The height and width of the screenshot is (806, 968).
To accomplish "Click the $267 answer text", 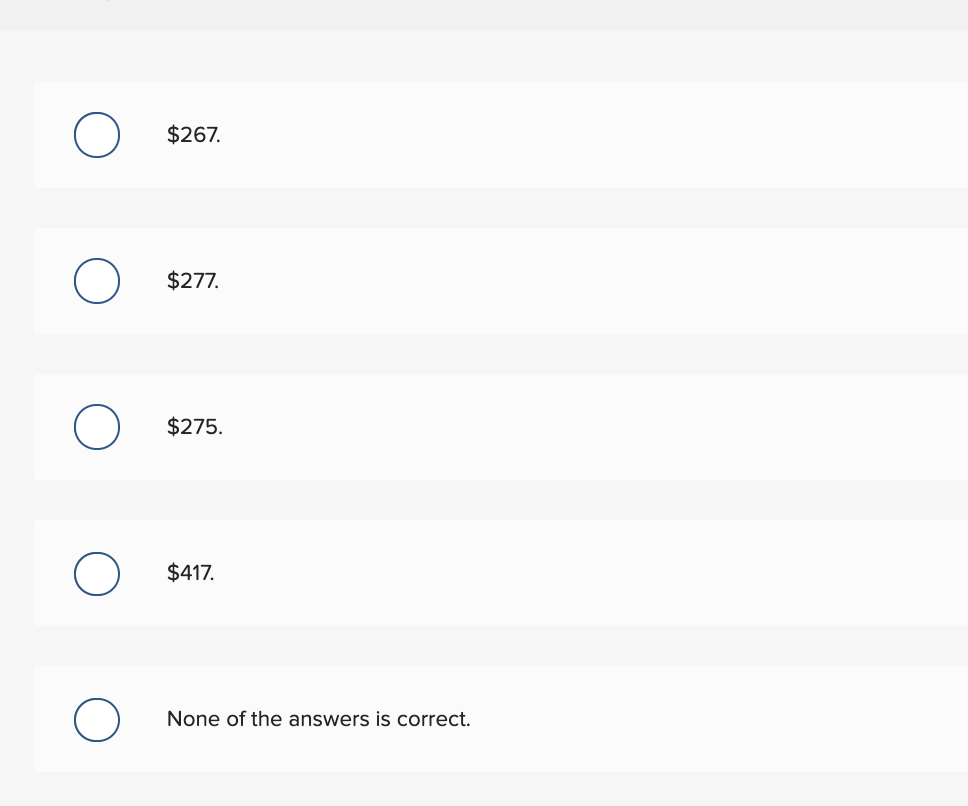I will click(194, 135).
